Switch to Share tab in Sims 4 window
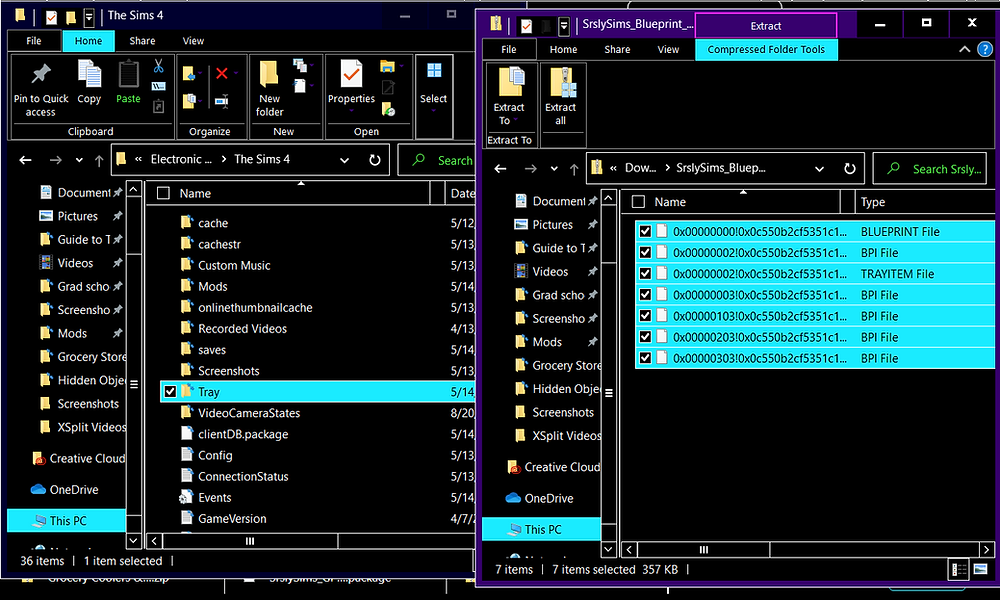The height and width of the screenshot is (600, 1000). click(x=142, y=41)
